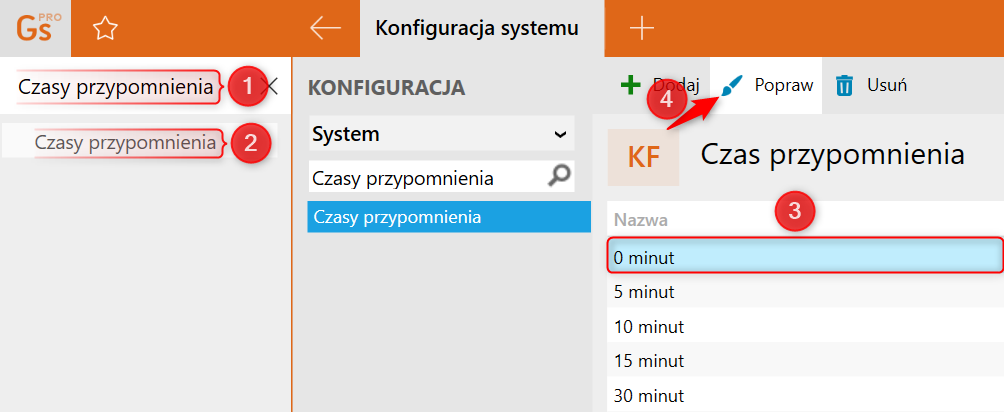1004x412 pixels.
Task: Click the Usuń trash bin icon
Action: [x=845, y=86]
